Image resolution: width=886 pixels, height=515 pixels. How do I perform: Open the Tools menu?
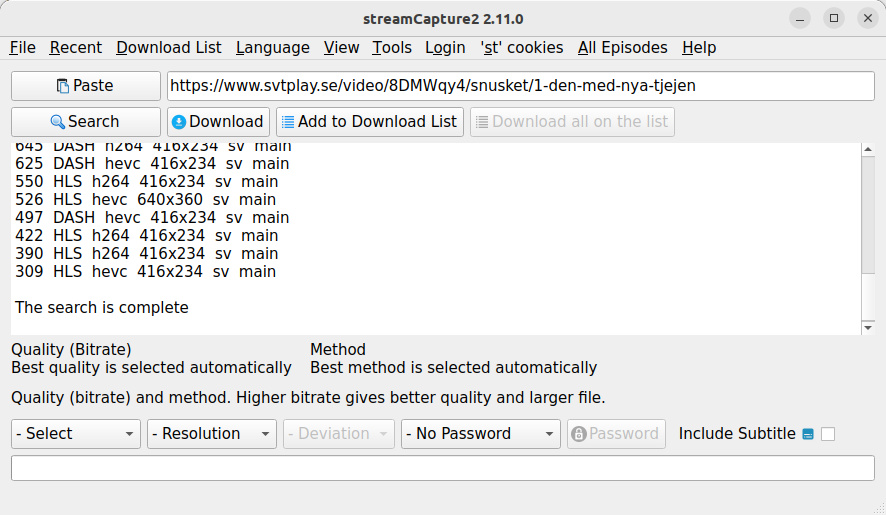392,47
